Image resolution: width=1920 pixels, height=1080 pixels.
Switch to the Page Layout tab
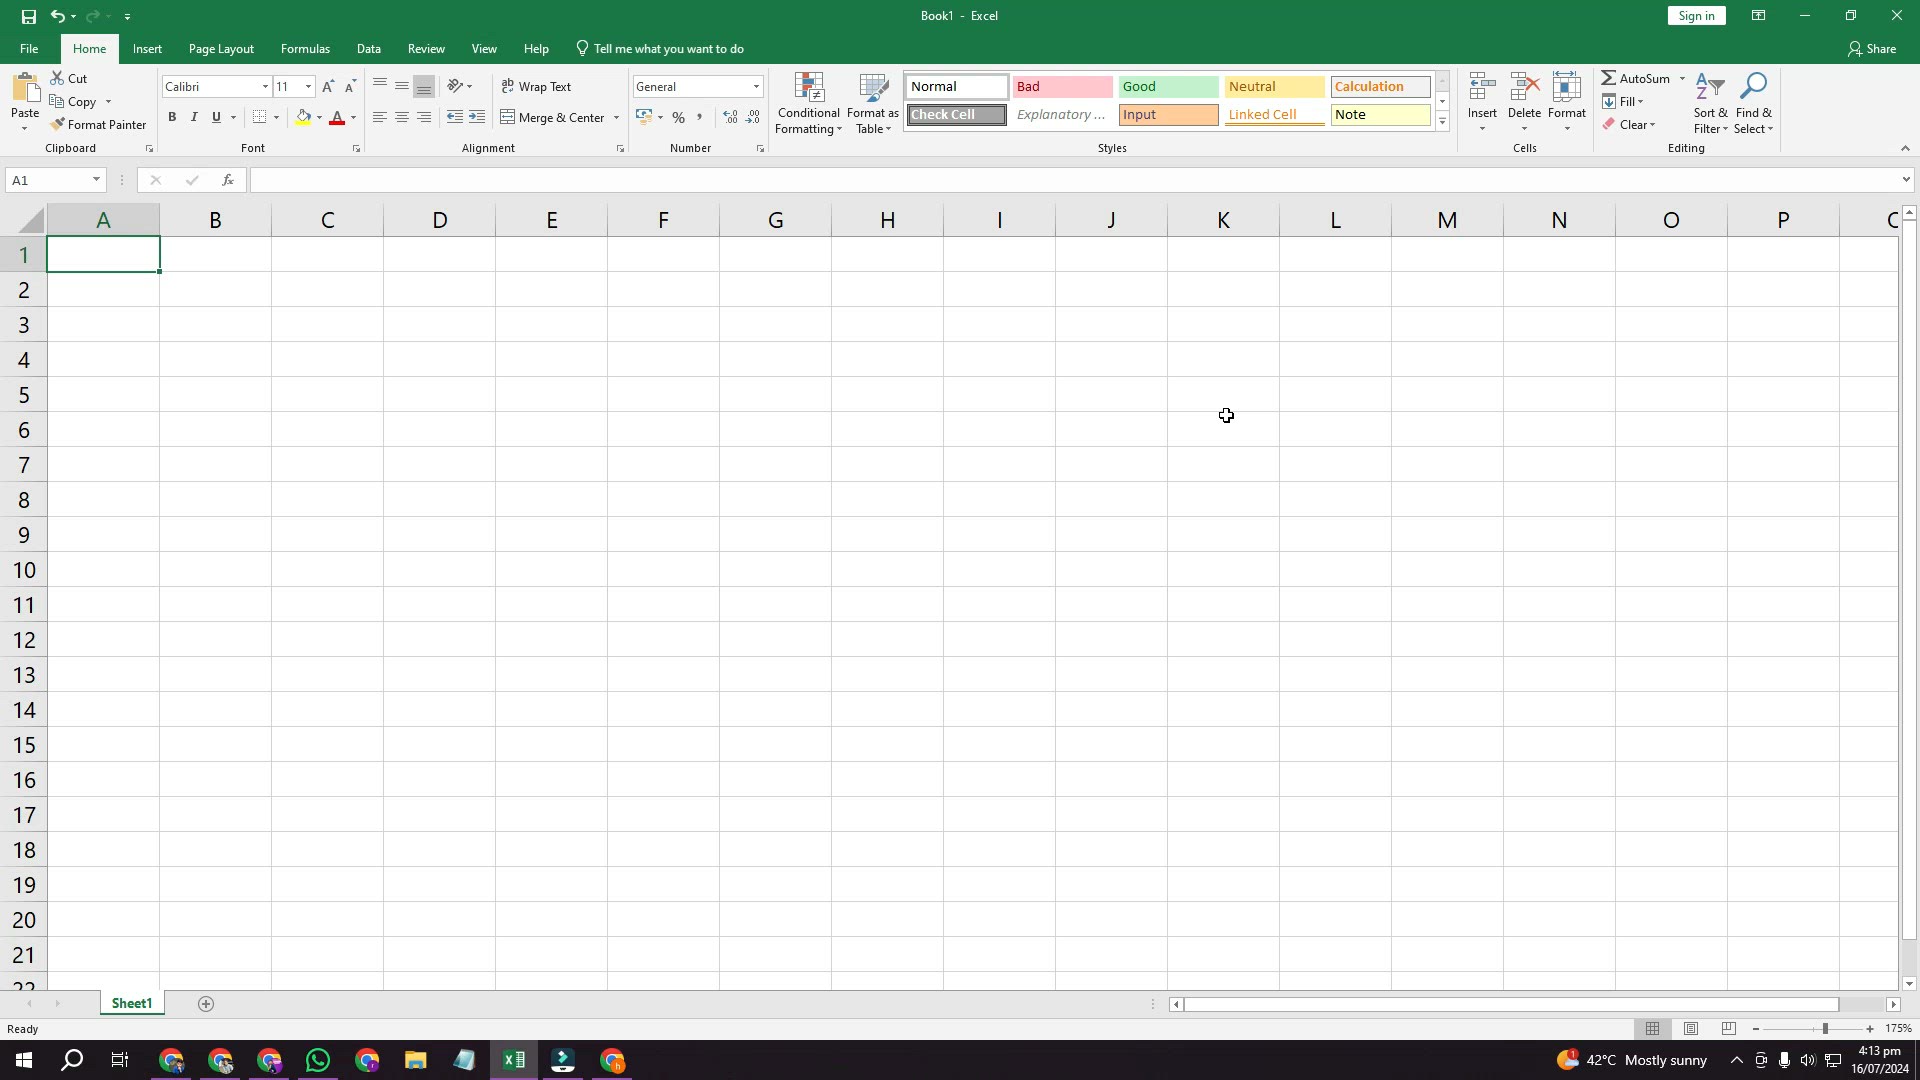coord(221,49)
